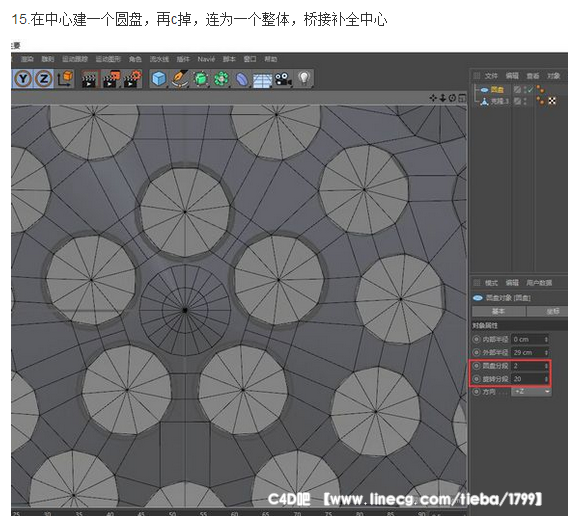Open the green subdivision generator icon
Image resolution: width=568 pixels, height=516 pixels.
pos(201,79)
